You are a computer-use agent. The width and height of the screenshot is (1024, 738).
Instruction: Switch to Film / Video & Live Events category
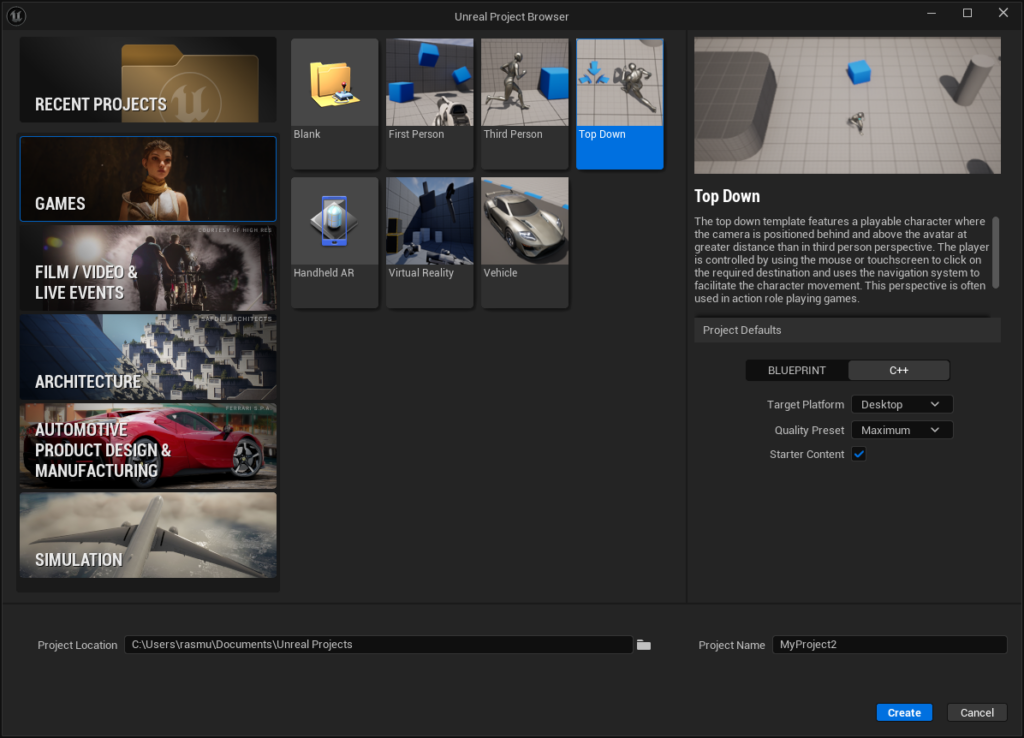tap(148, 268)
